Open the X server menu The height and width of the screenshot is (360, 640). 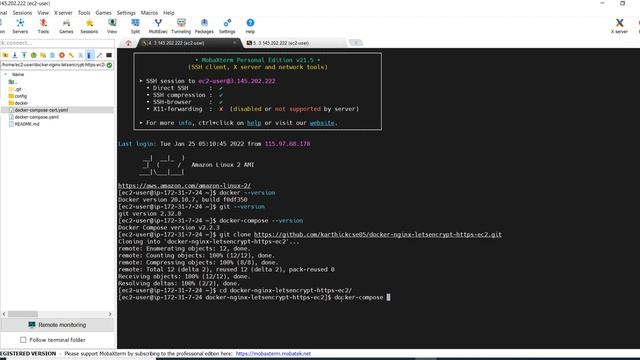tap(63, 13)
